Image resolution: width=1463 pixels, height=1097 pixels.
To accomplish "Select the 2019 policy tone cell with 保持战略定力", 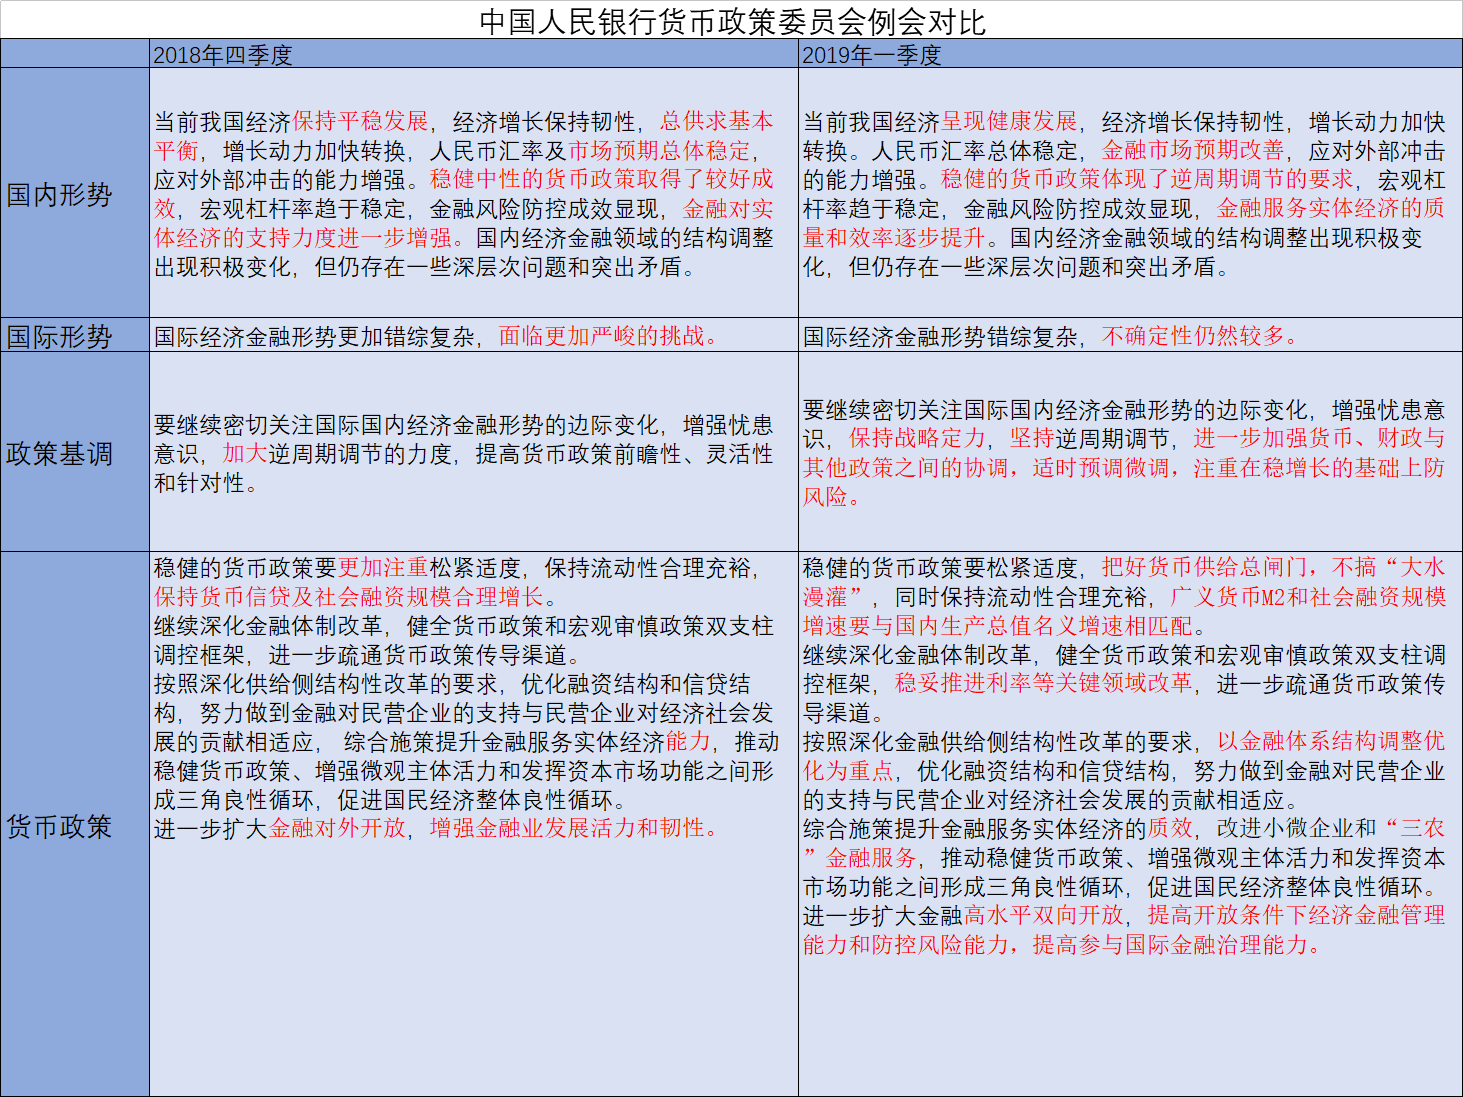I will (1130, 452).
